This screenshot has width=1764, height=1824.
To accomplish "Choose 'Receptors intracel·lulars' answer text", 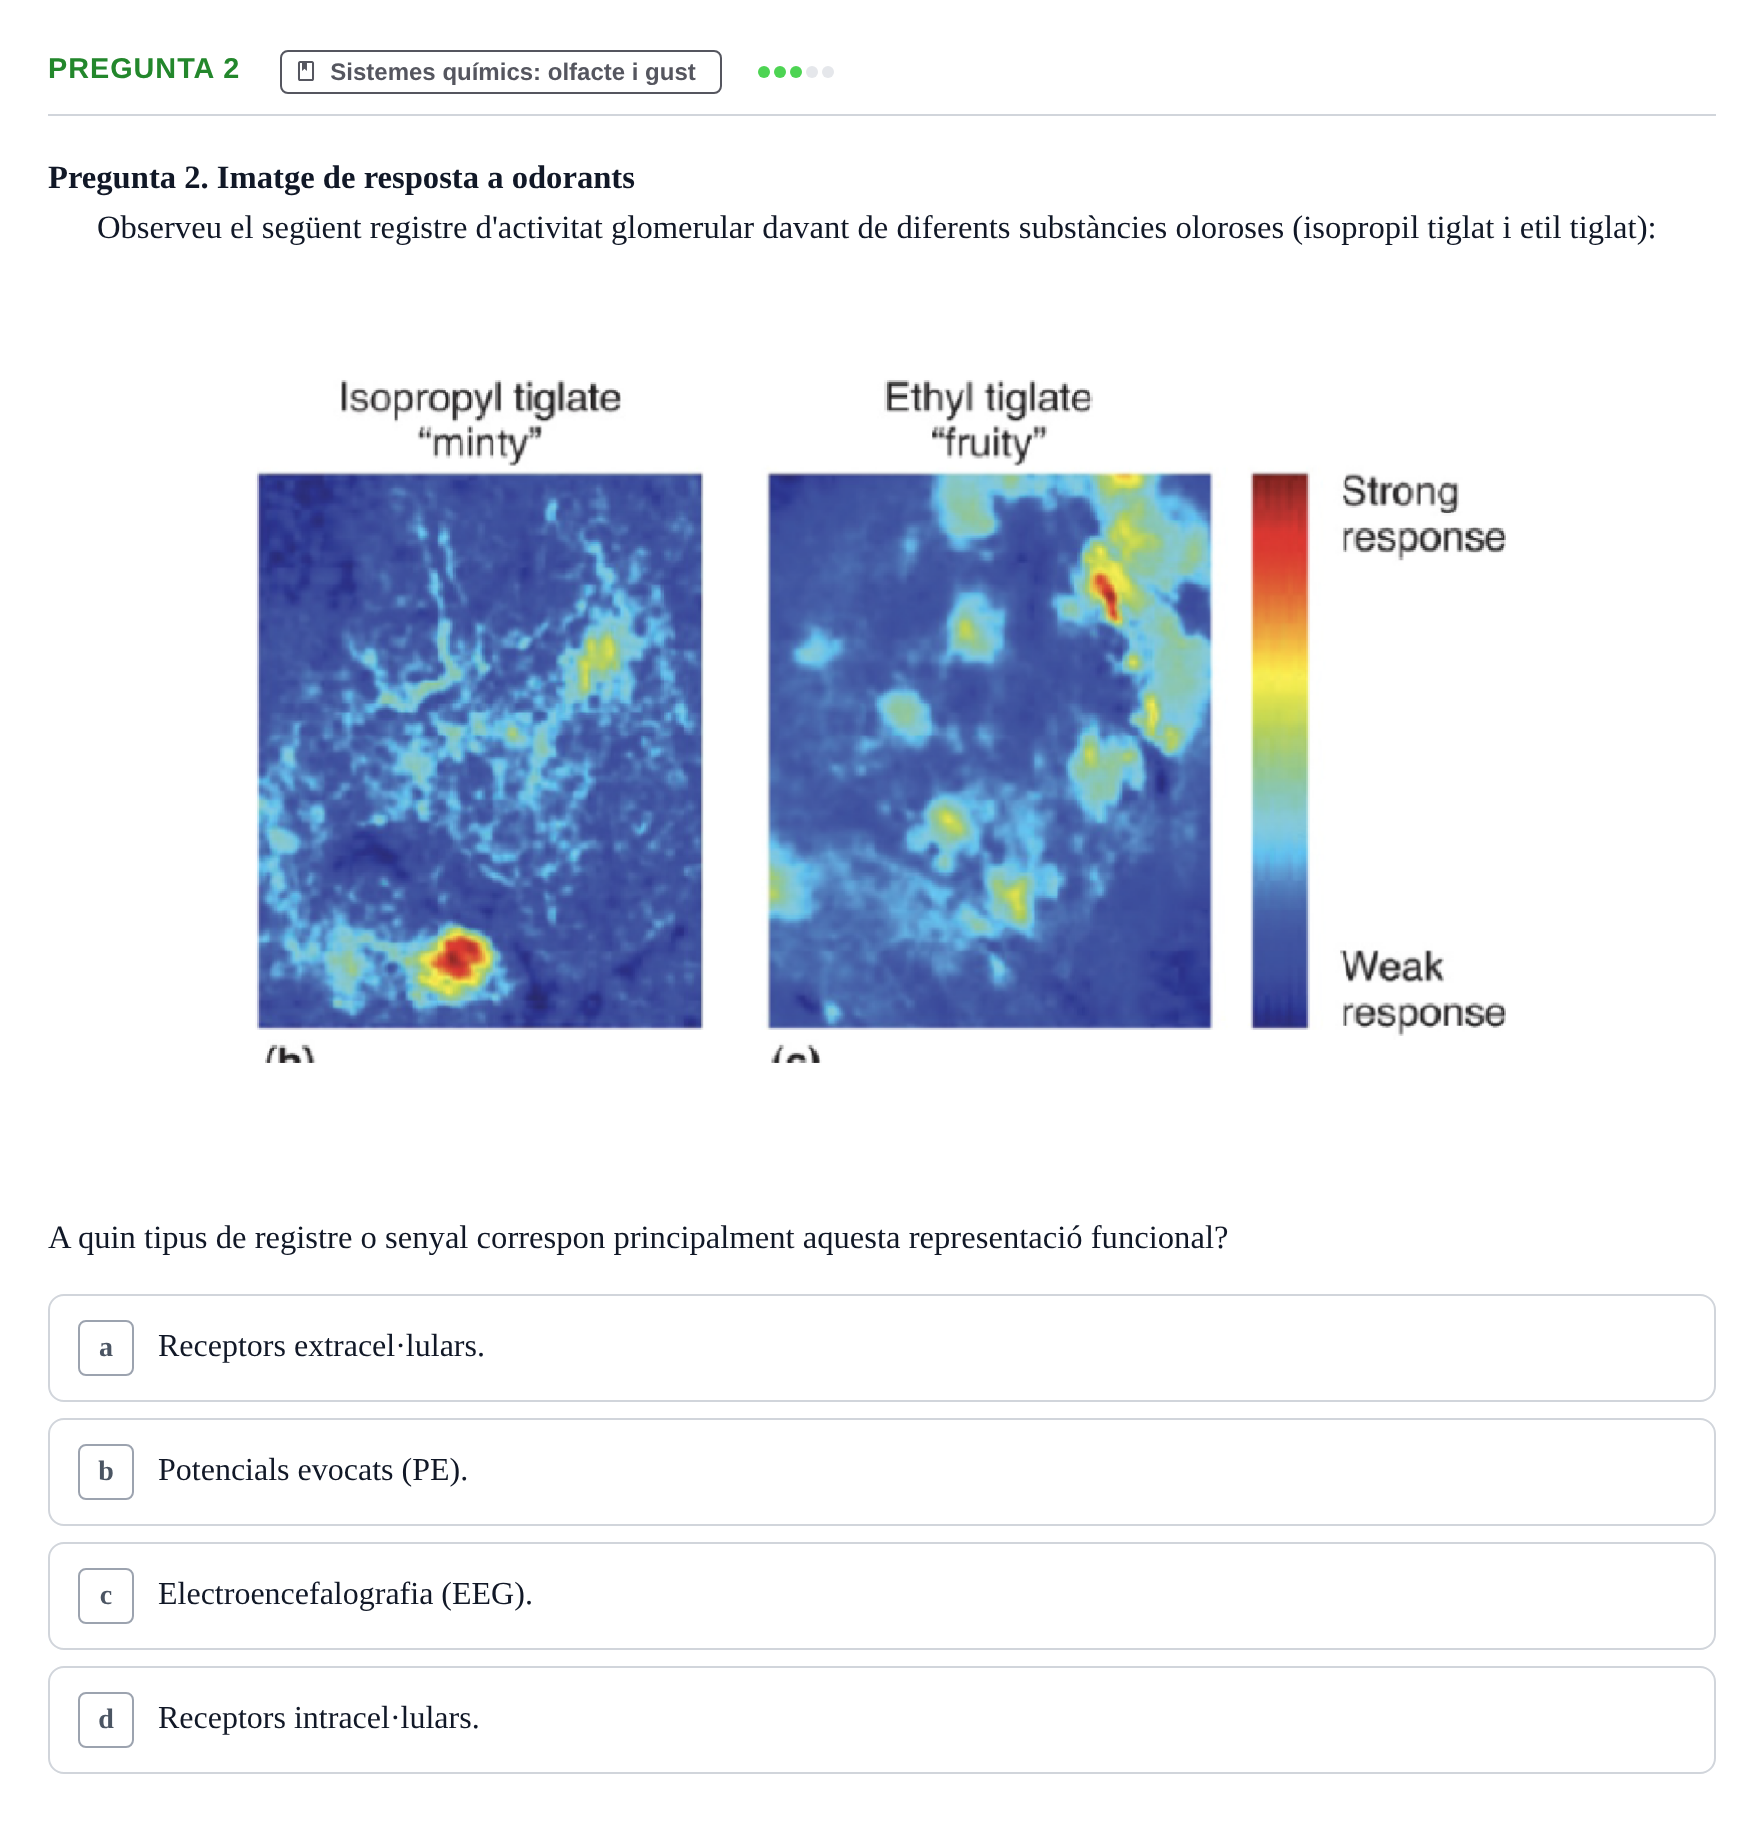I will click(318, 1718).
